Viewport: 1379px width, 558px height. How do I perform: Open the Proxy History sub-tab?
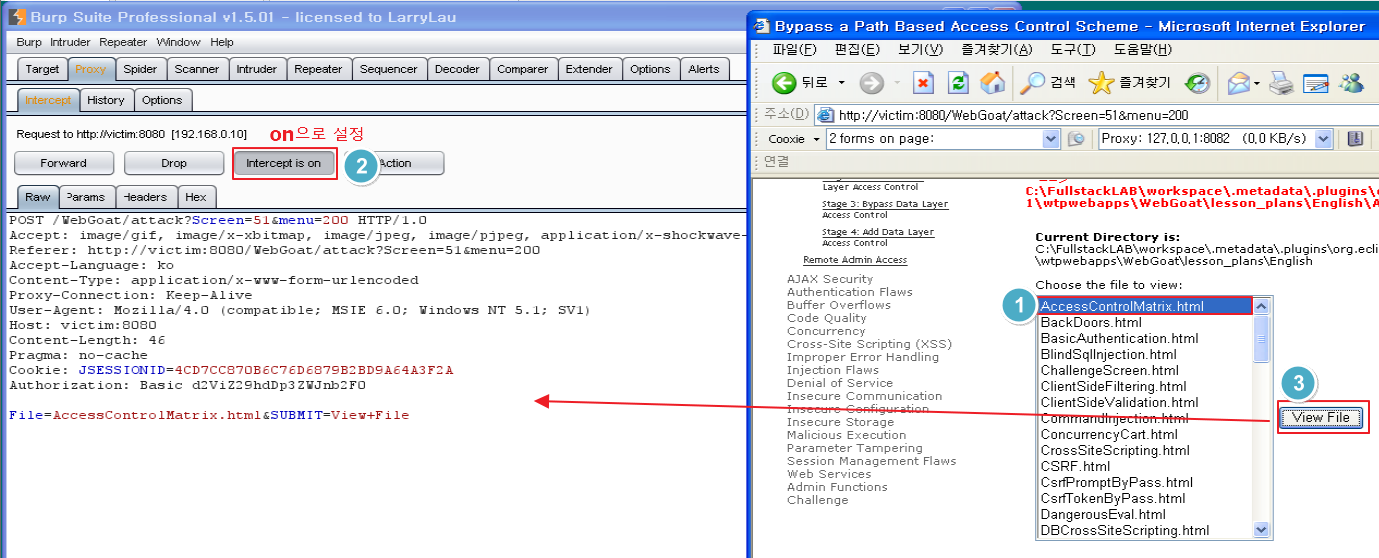click(105, 100)
